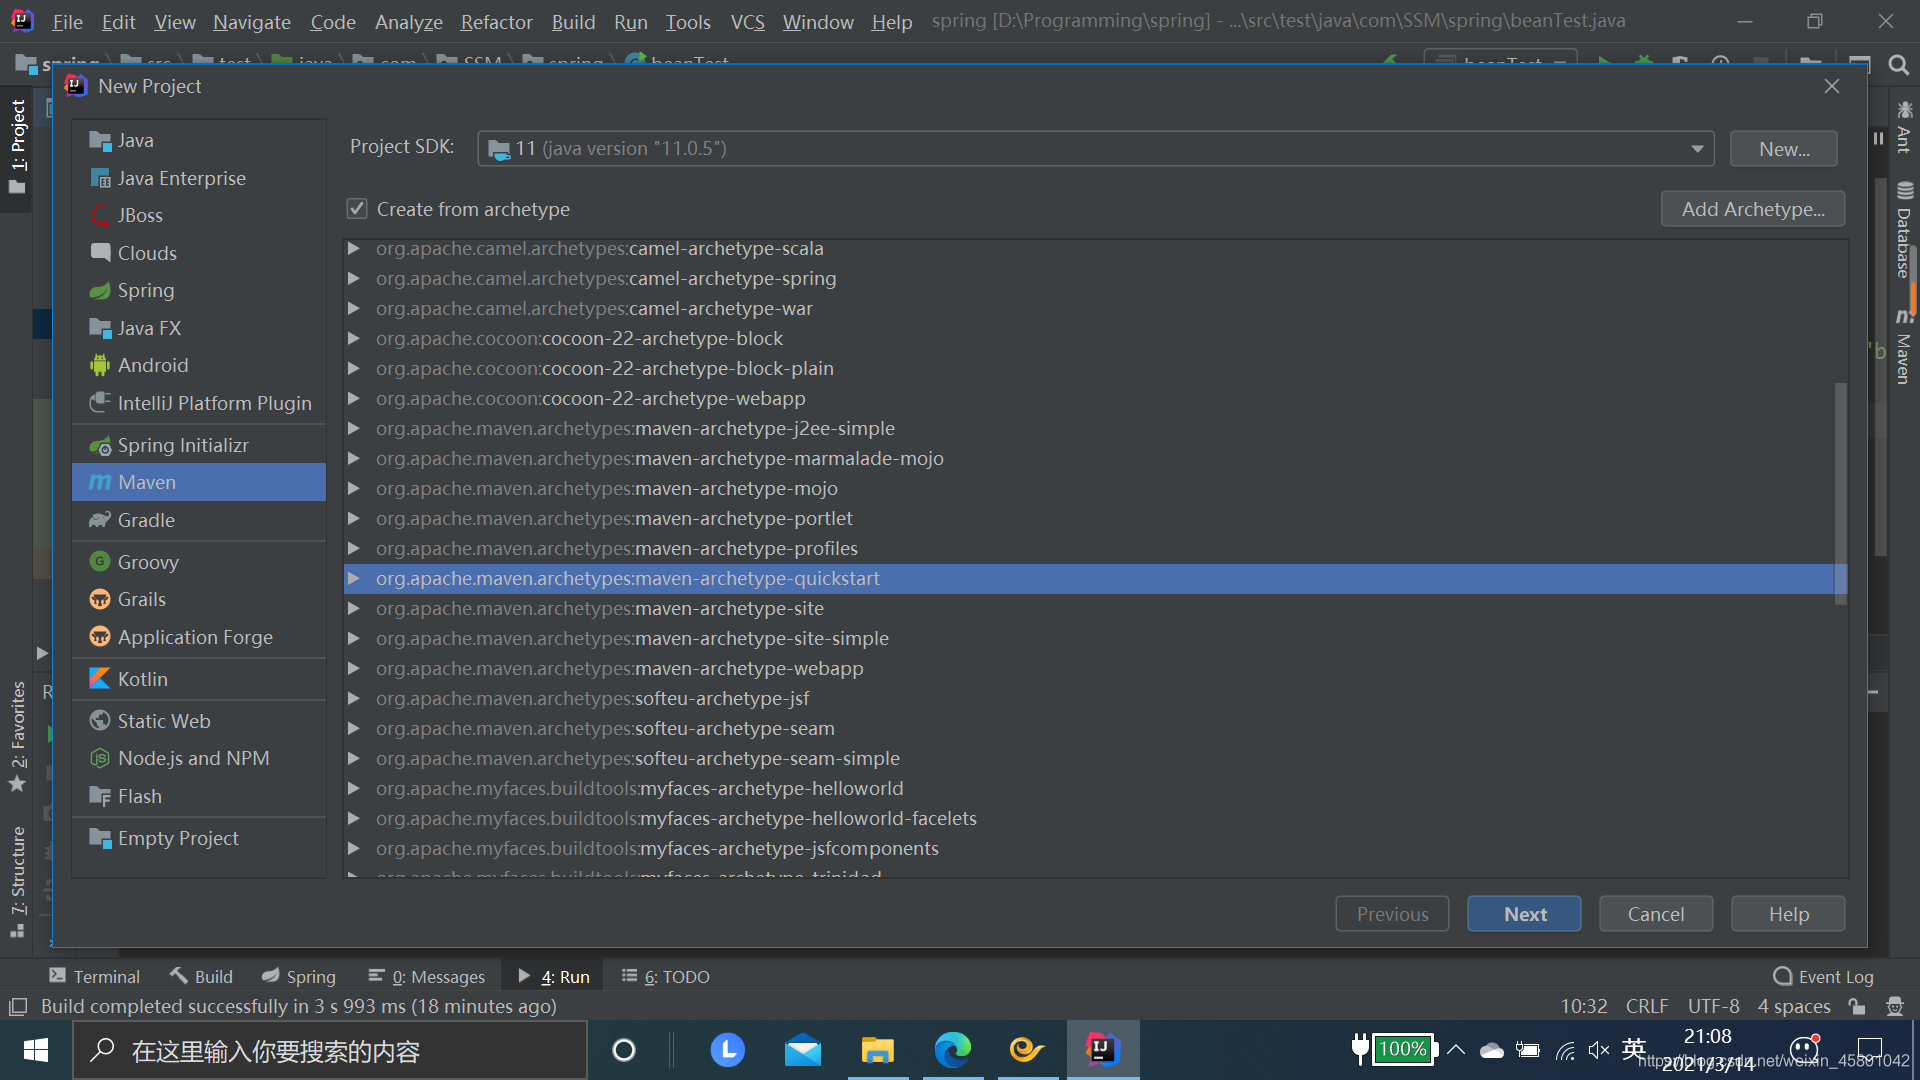Click 4 spaces indent indicator

click(x=1794, y=1006)
